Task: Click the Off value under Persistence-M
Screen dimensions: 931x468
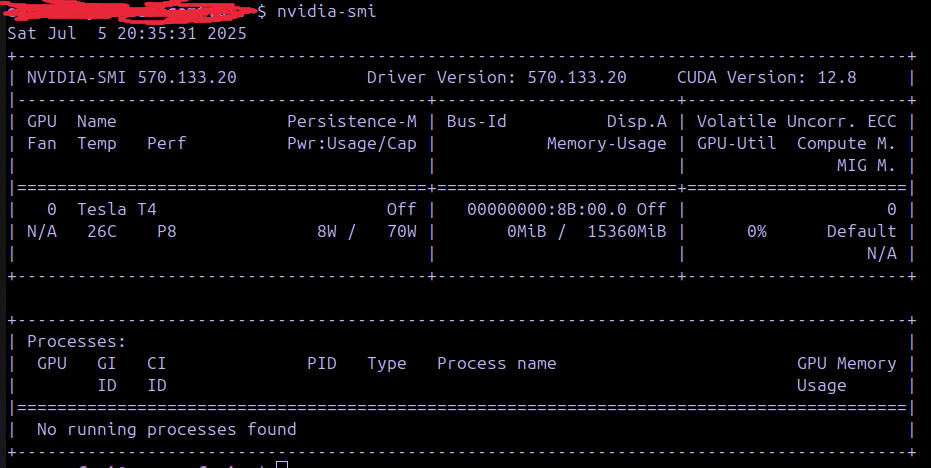Action: pyautogui.click(x=401, y=210)
